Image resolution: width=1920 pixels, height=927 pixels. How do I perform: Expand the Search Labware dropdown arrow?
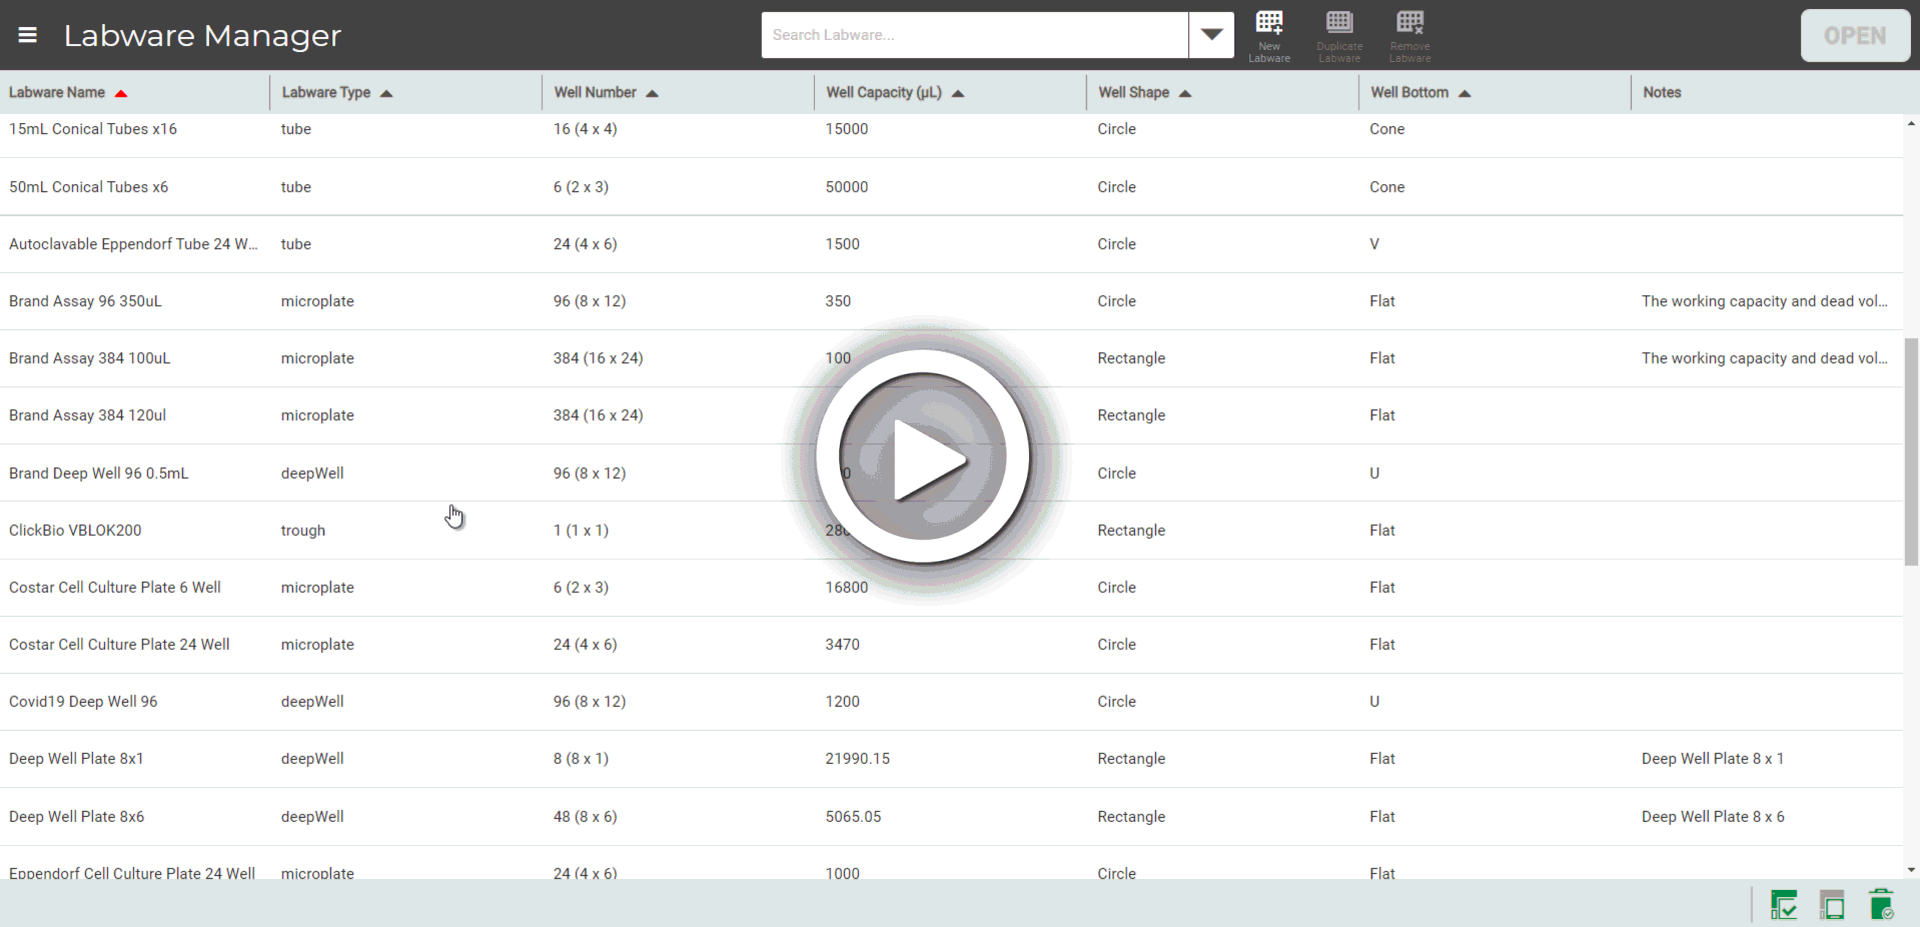point(1211,35)
